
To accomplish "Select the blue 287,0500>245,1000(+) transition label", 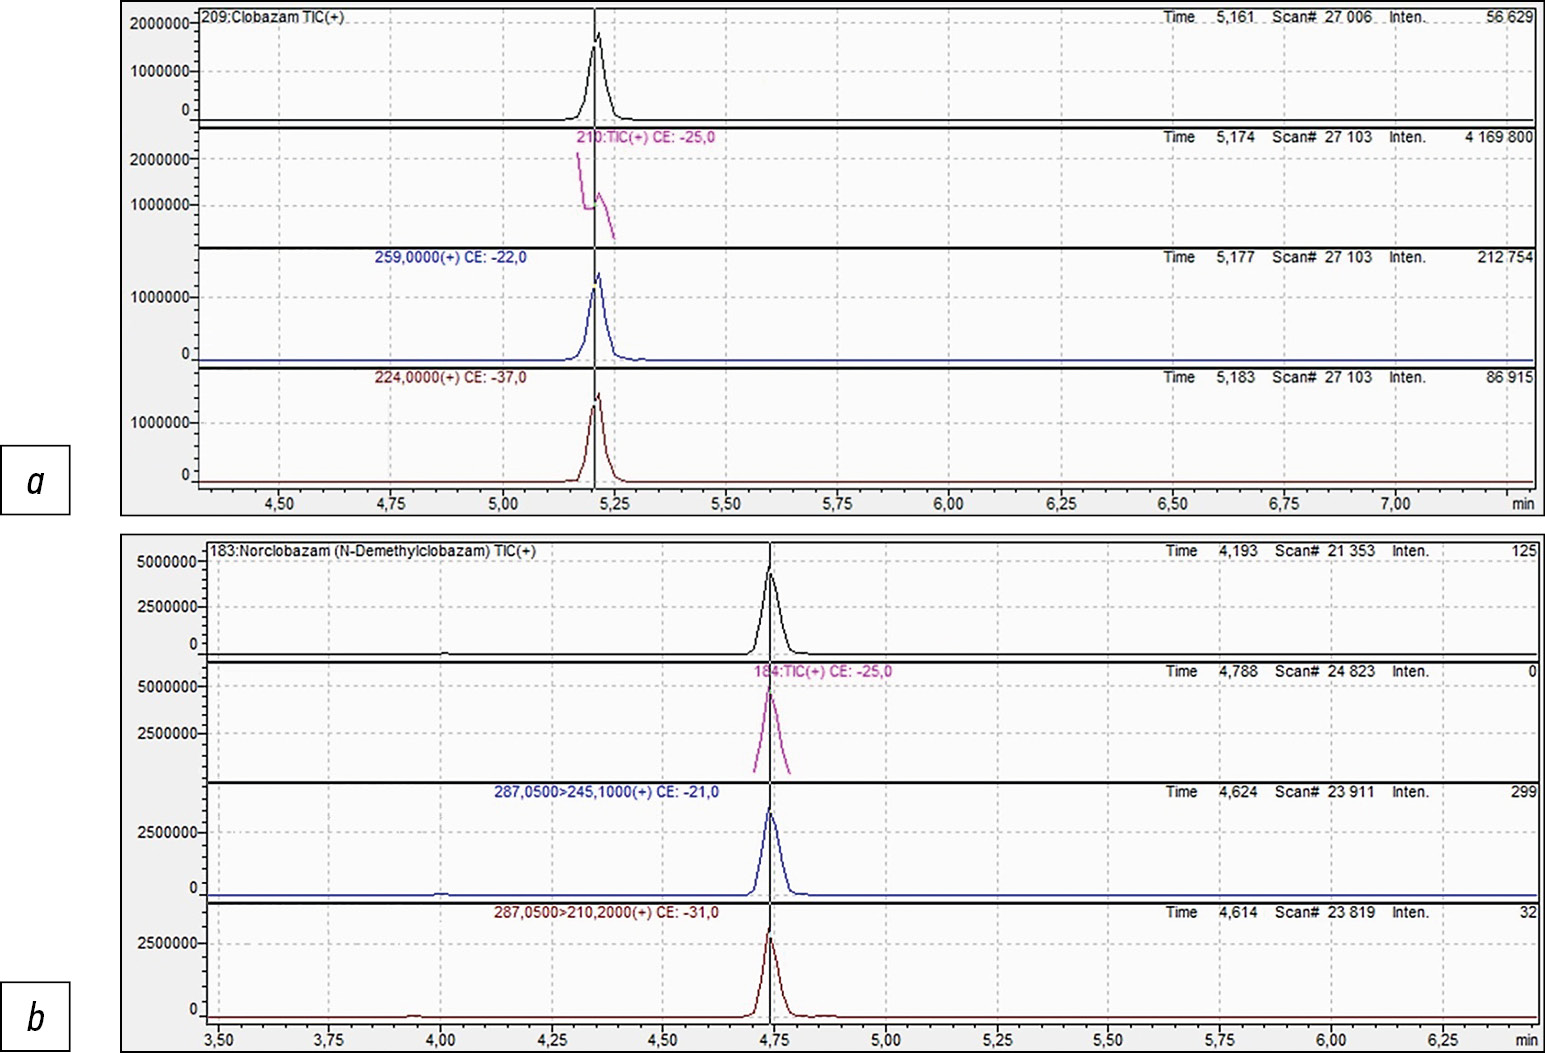I will (x=606, y=792).
